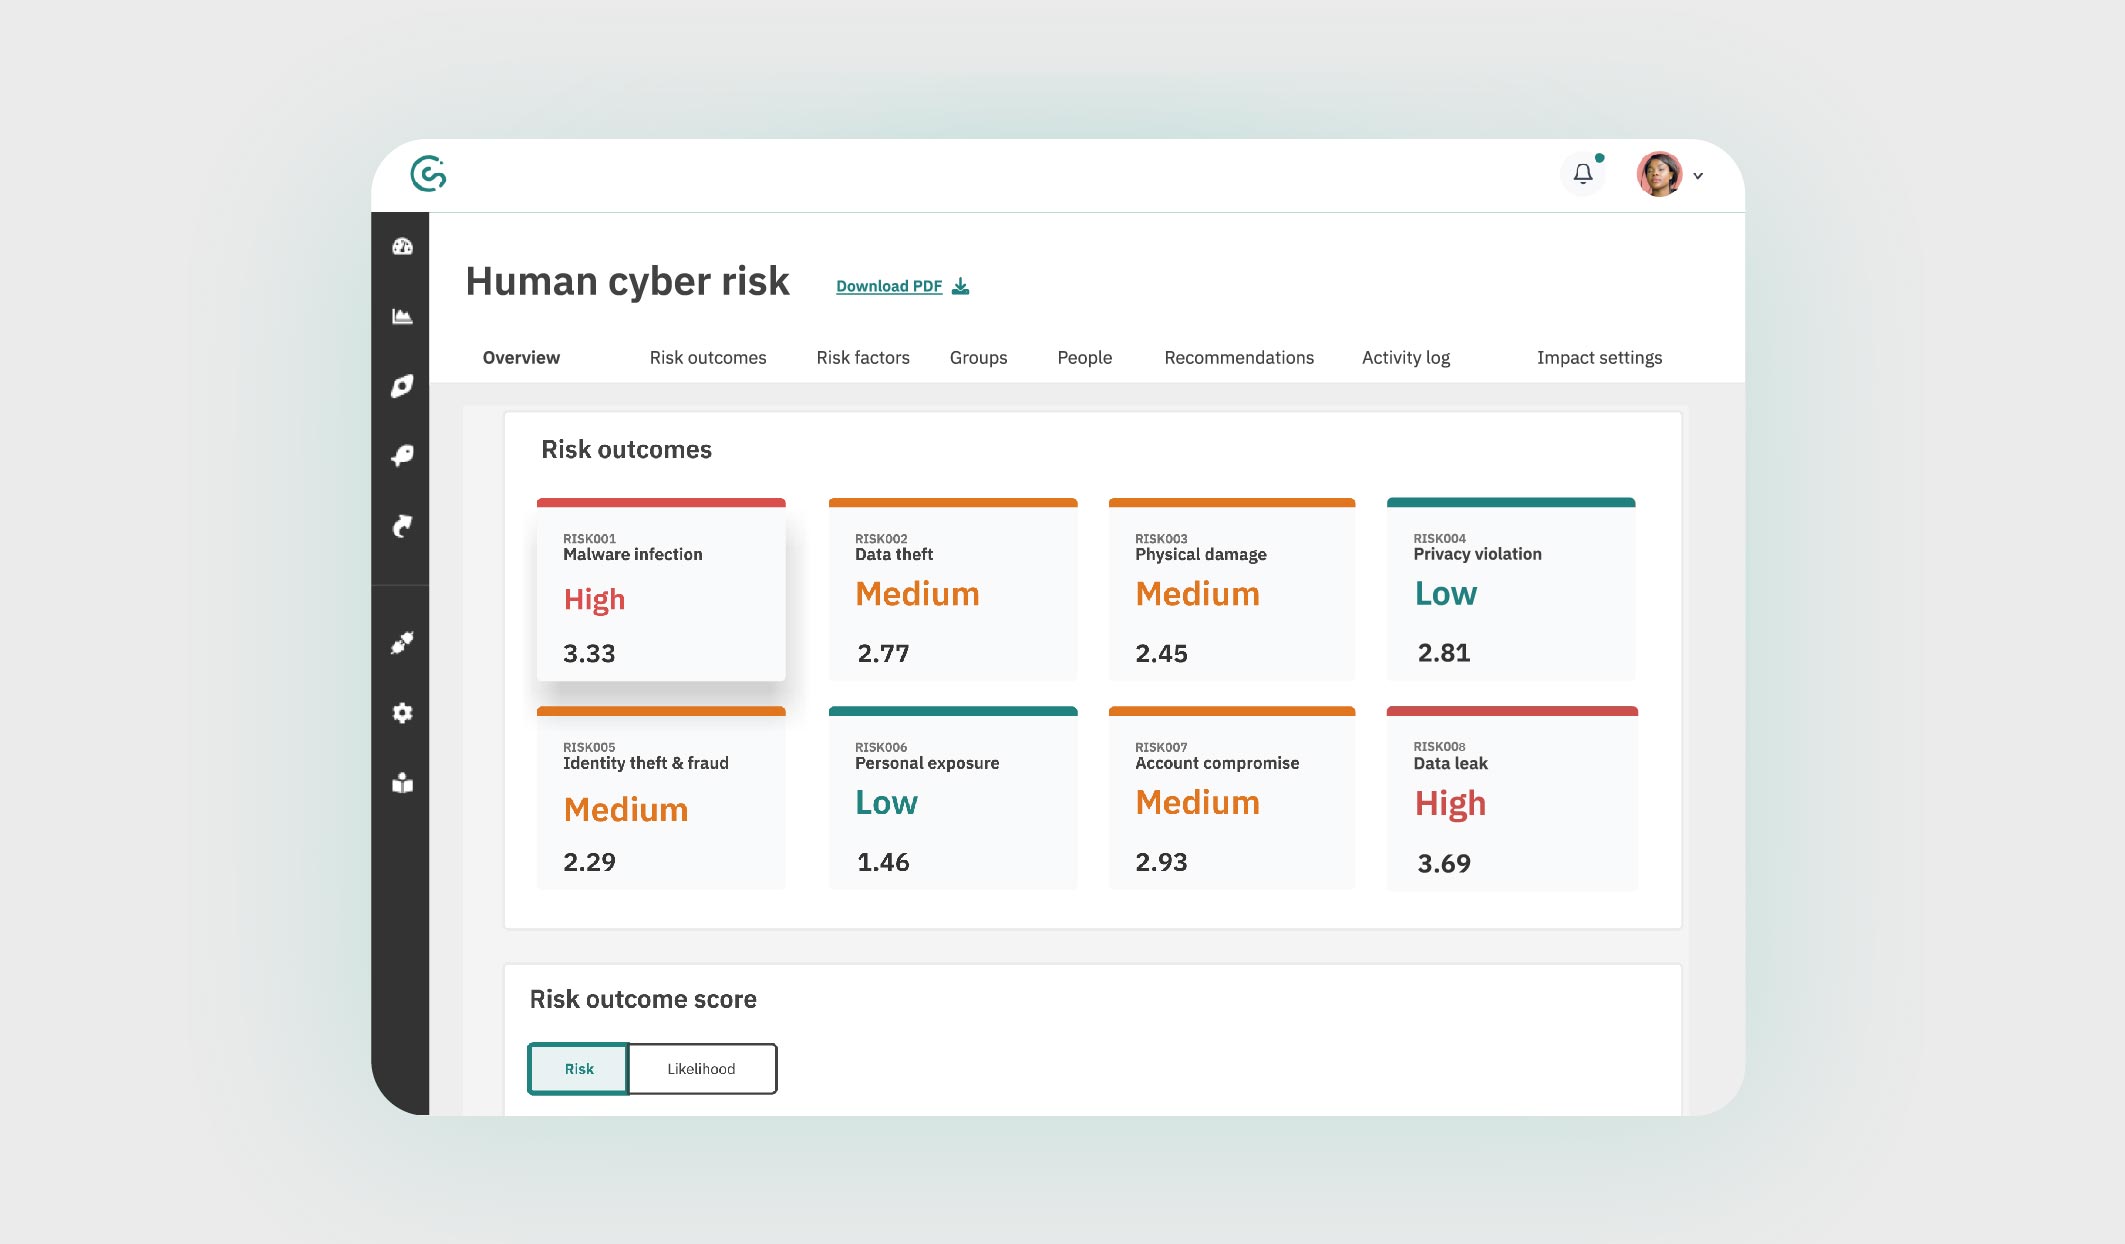View the Recommendations tab
This screenshot has width=2125, height=1244.
(x=1239, y=358)
